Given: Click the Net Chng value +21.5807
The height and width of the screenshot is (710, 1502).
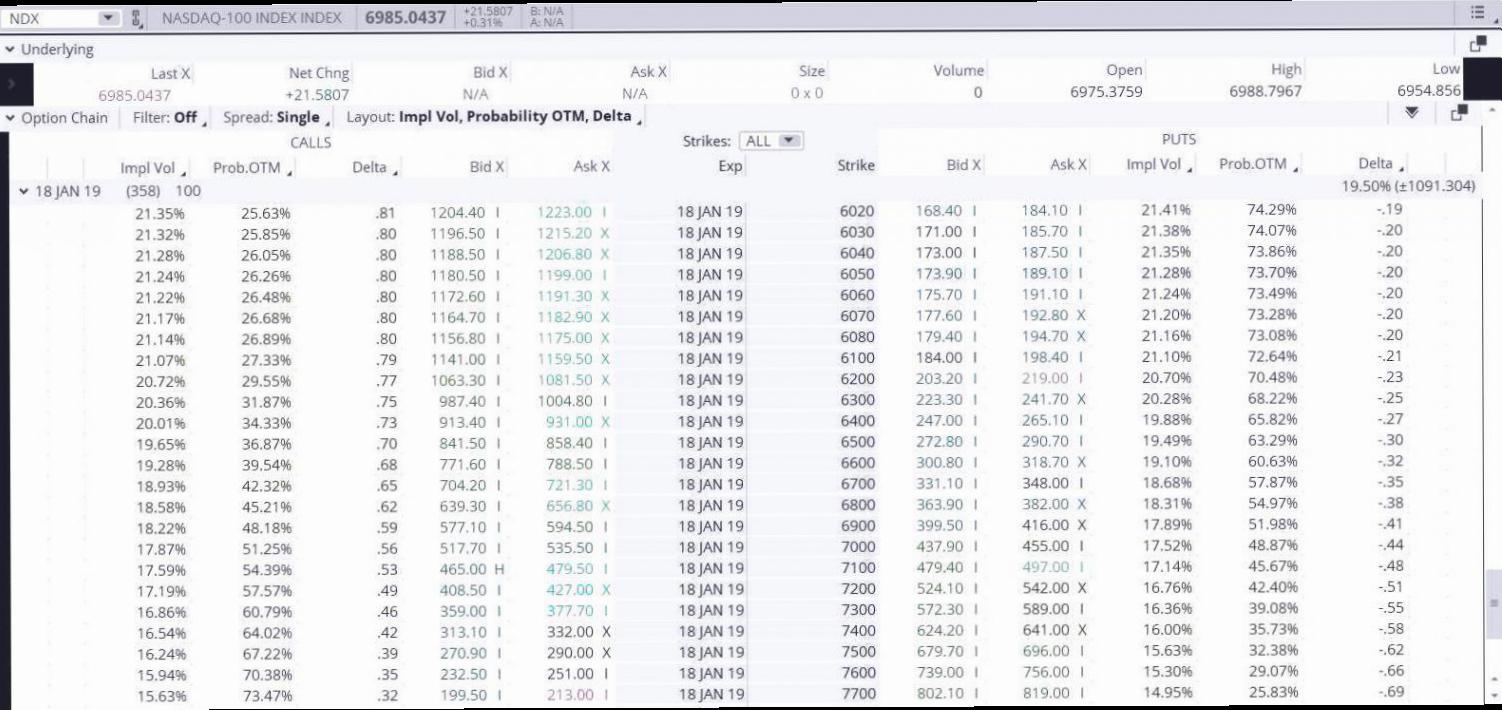Looking at the screenshot, I should coord(317,95).
